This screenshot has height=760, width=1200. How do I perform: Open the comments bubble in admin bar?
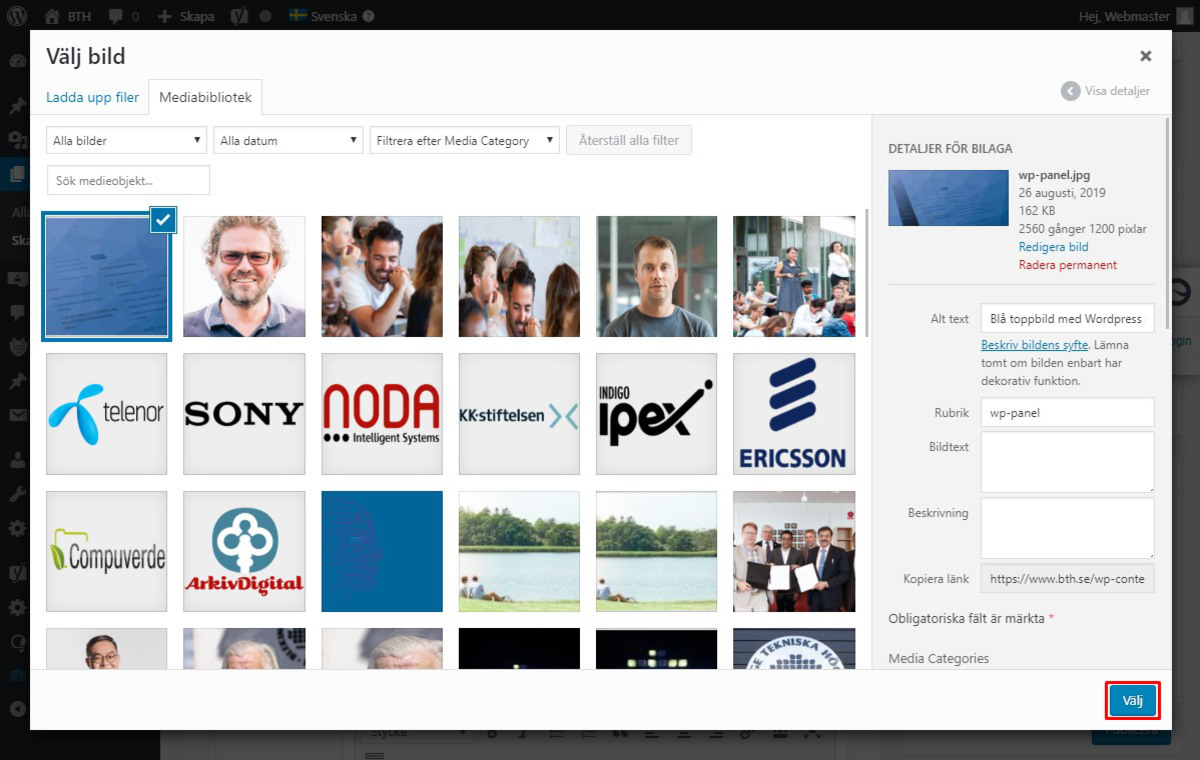pyautogui.click(x=121, y=16)
